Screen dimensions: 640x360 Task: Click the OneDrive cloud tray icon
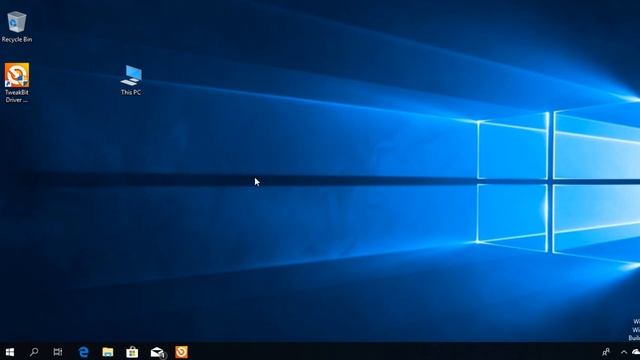636,352
